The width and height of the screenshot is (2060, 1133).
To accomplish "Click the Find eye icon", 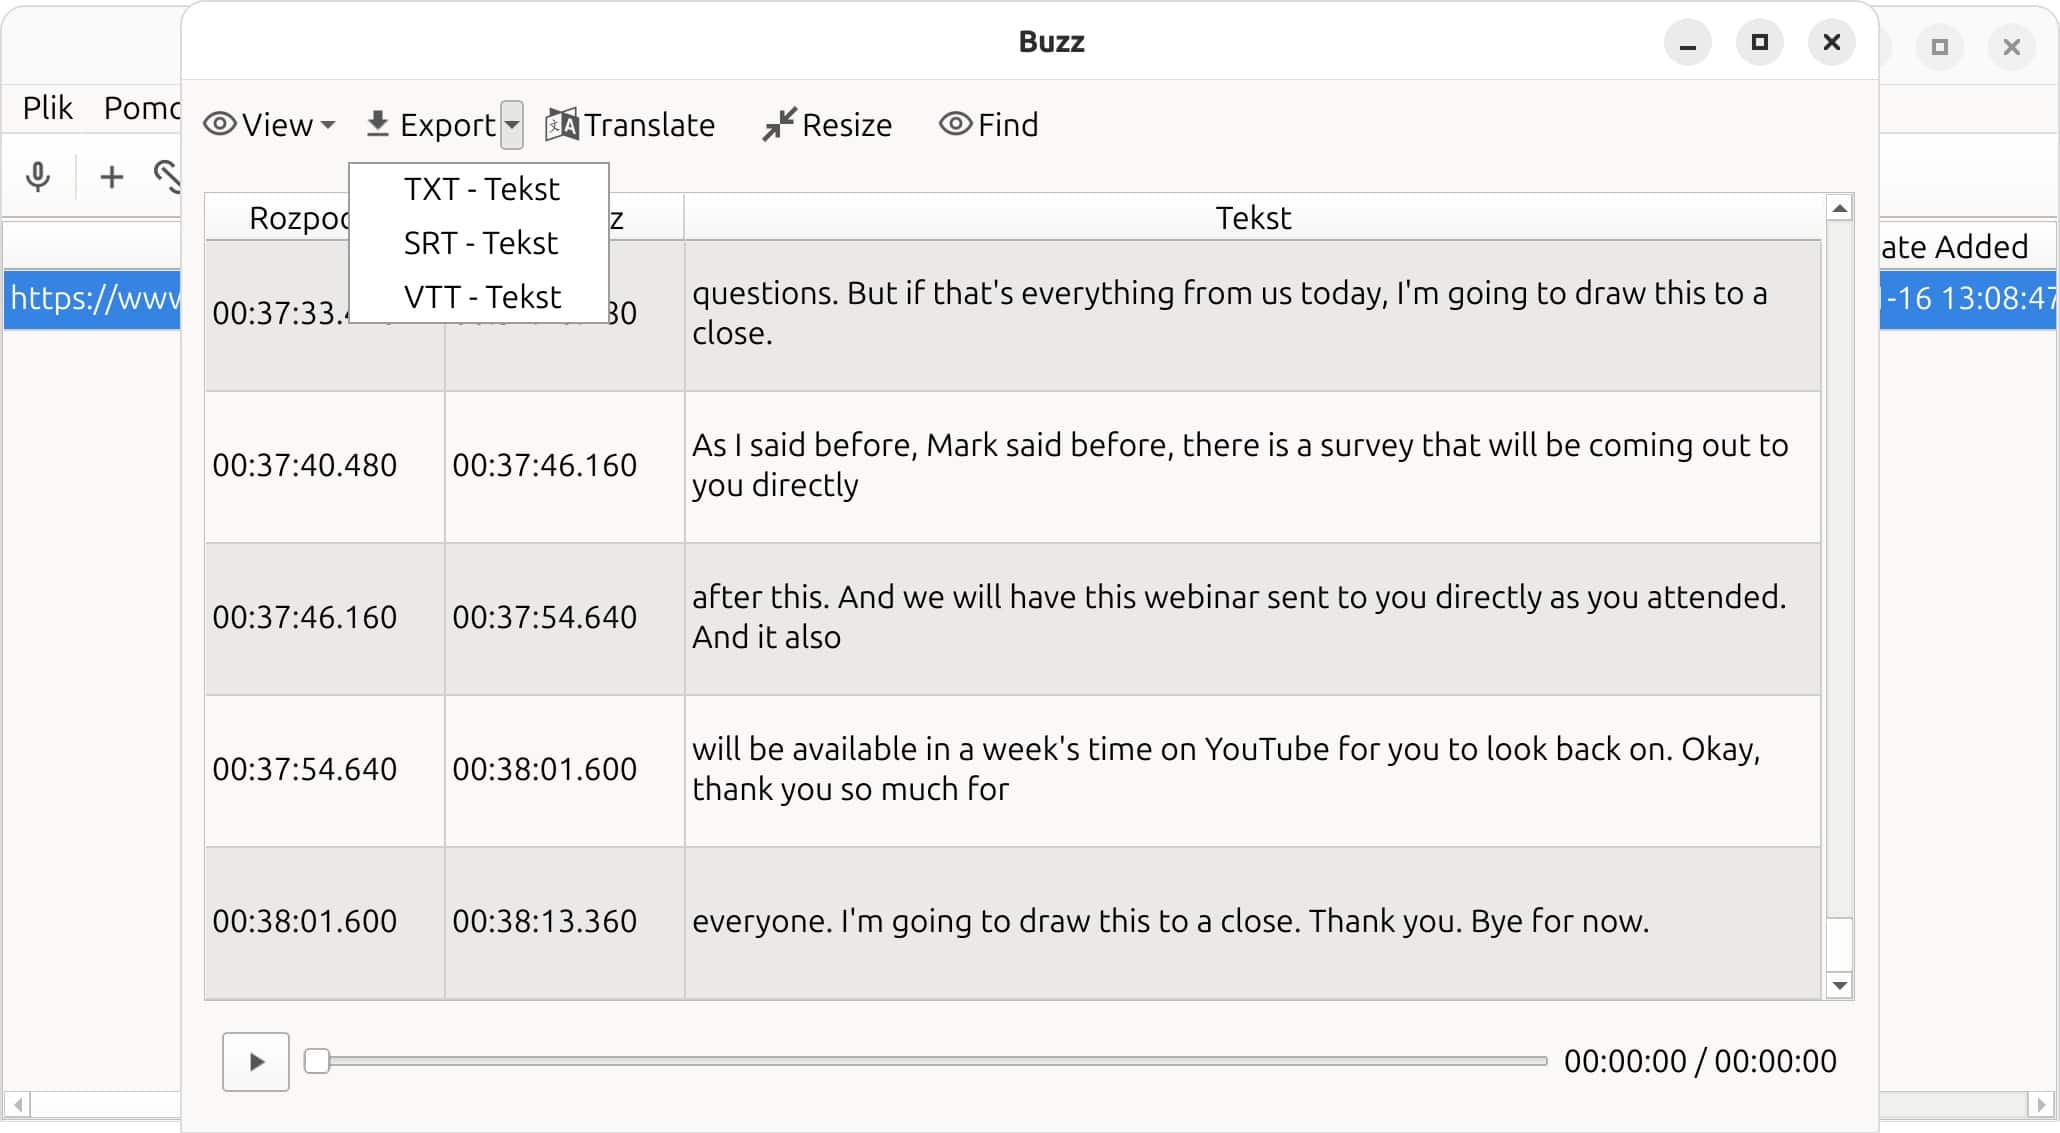I will (955, 124).
